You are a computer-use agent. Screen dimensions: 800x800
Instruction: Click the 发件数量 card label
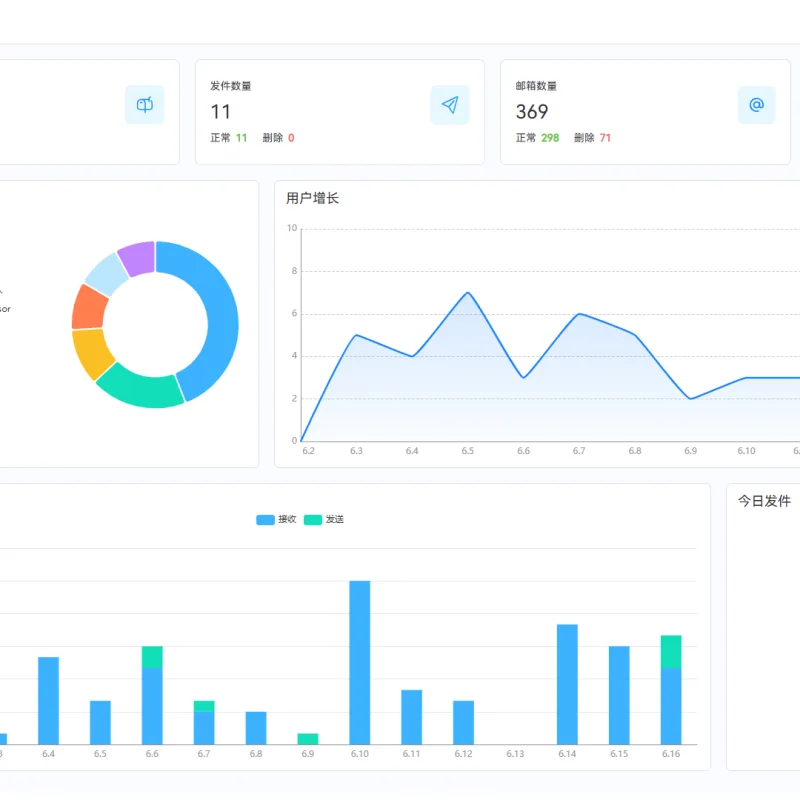[231, 86]
